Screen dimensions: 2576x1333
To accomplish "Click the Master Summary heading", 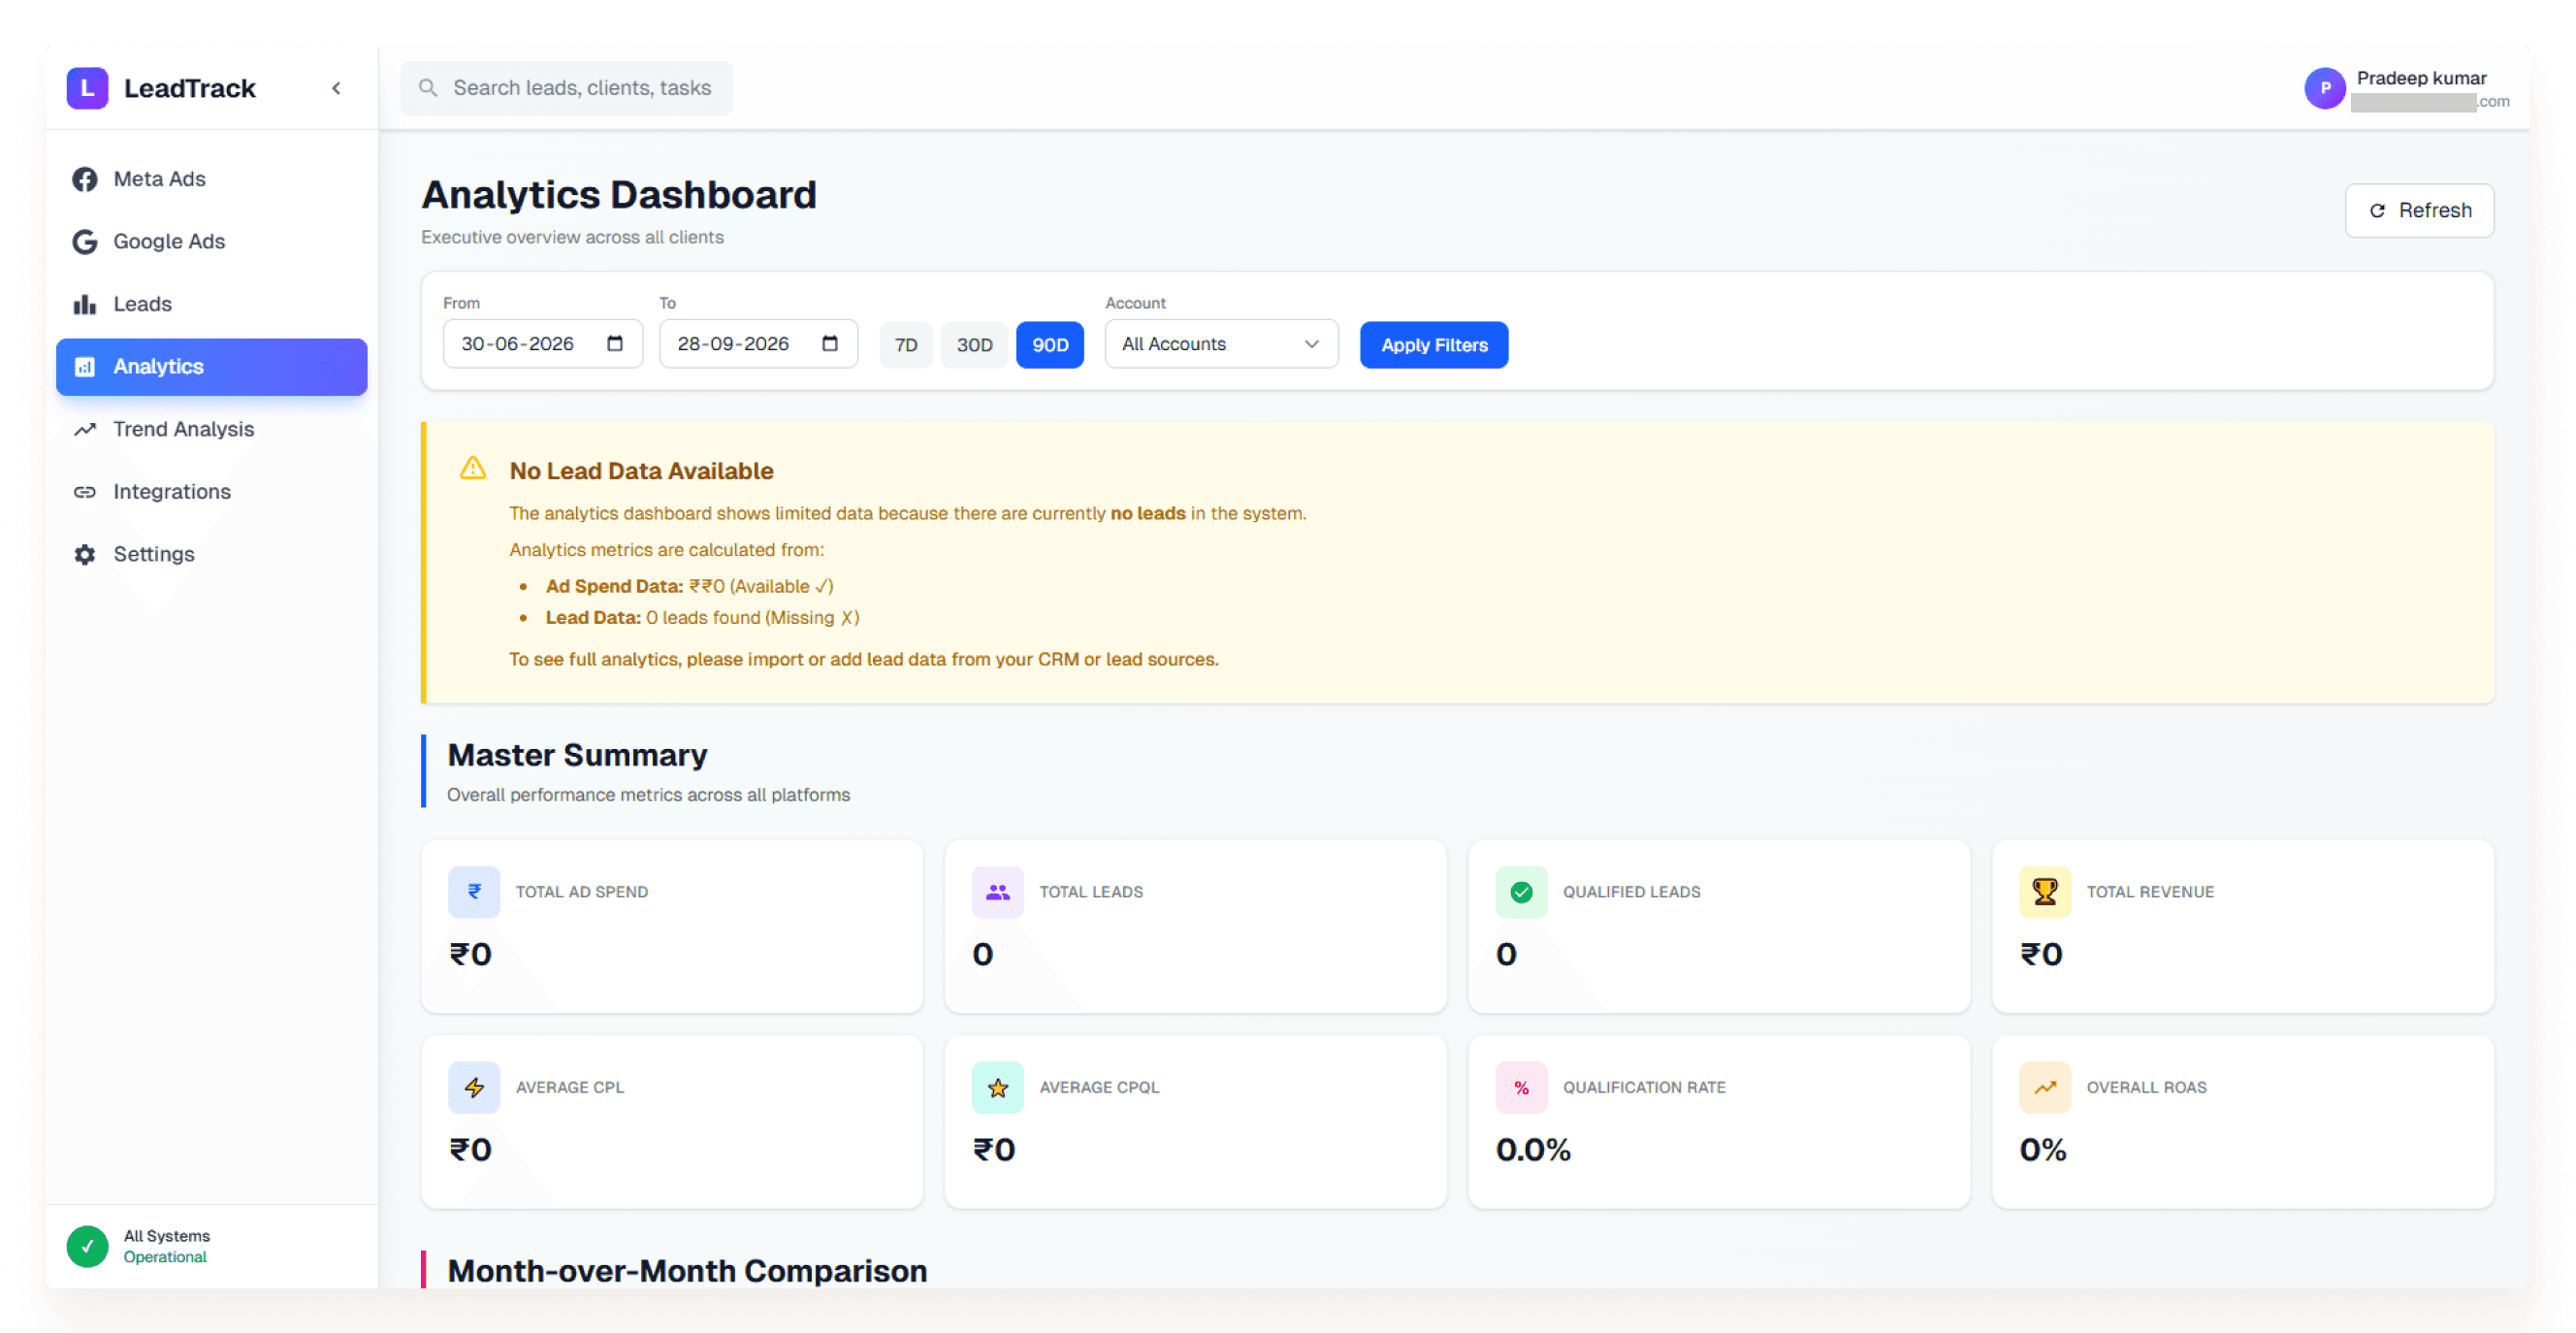I will (x=577, y=755).
